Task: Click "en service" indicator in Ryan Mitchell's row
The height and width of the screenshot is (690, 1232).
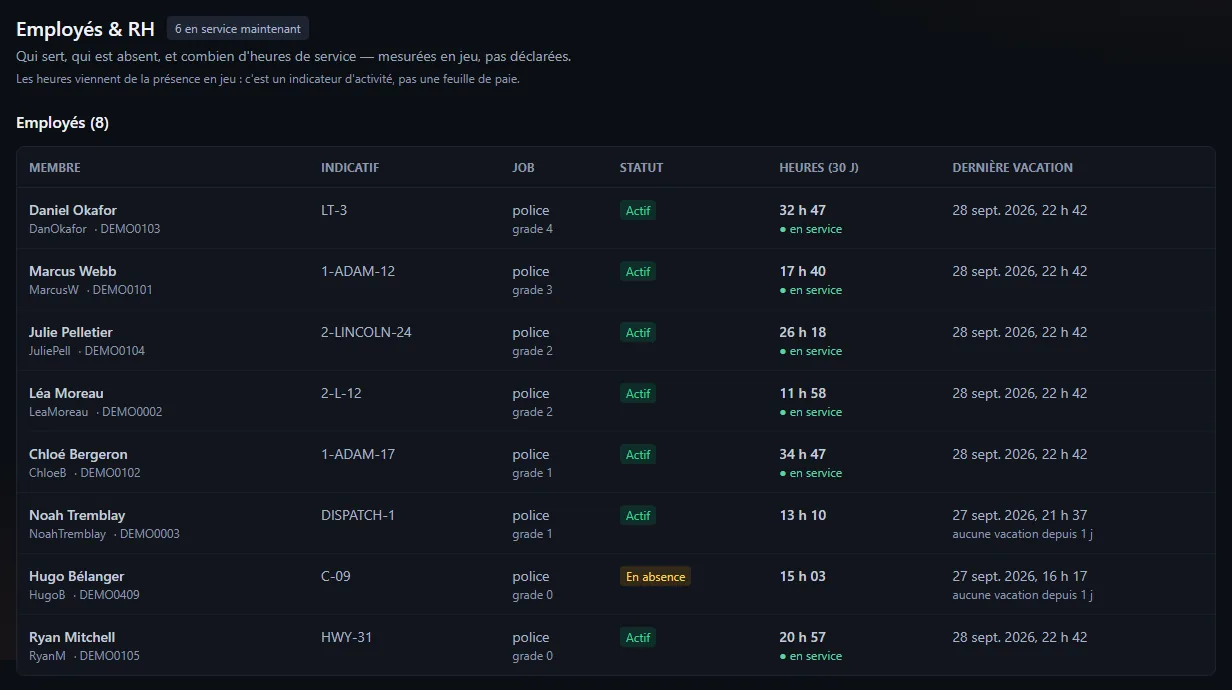Action: click(811, 656)
